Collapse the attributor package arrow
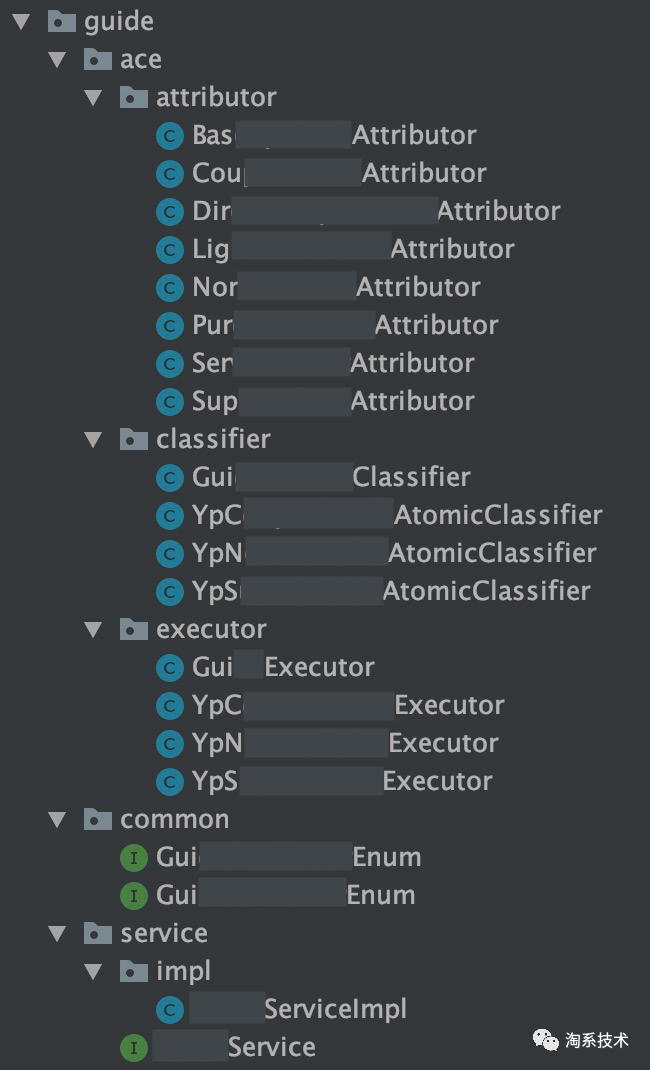650x1070 pixels. point(94,97)
